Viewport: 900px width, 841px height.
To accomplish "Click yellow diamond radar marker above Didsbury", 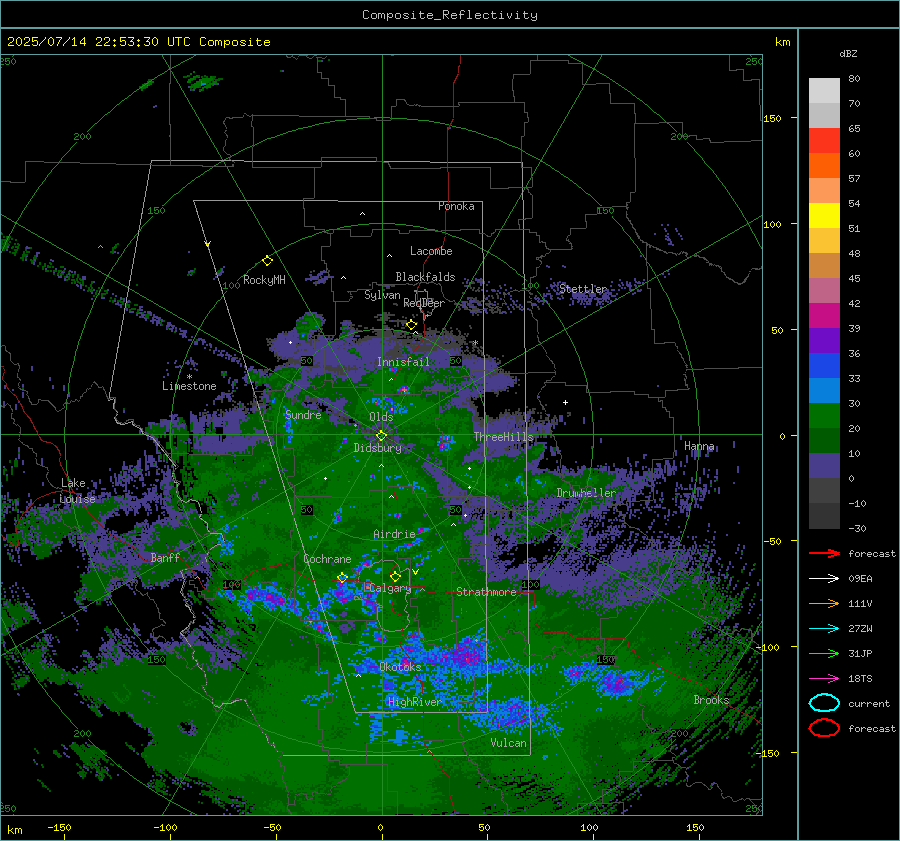I will point(381,436).
